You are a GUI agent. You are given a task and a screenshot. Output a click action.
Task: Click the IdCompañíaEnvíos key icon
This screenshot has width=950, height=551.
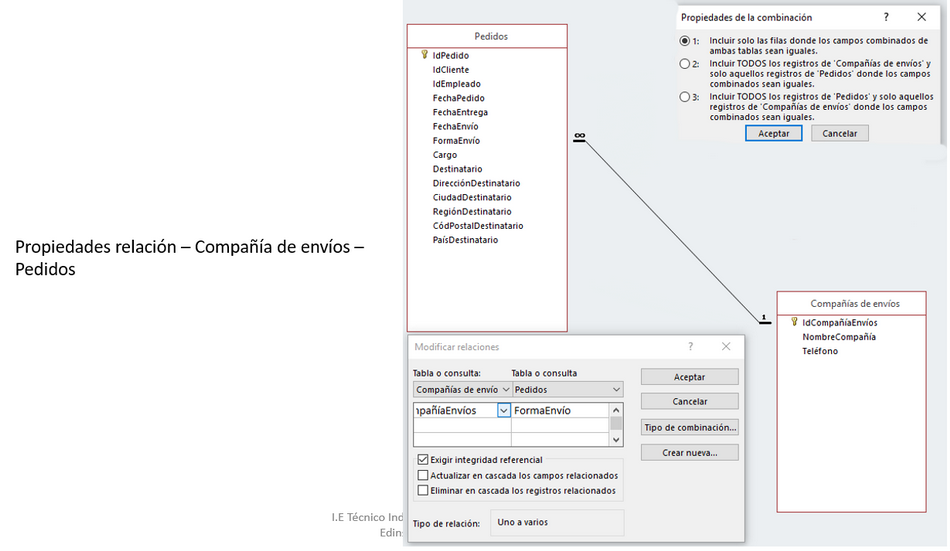(794, 322)
